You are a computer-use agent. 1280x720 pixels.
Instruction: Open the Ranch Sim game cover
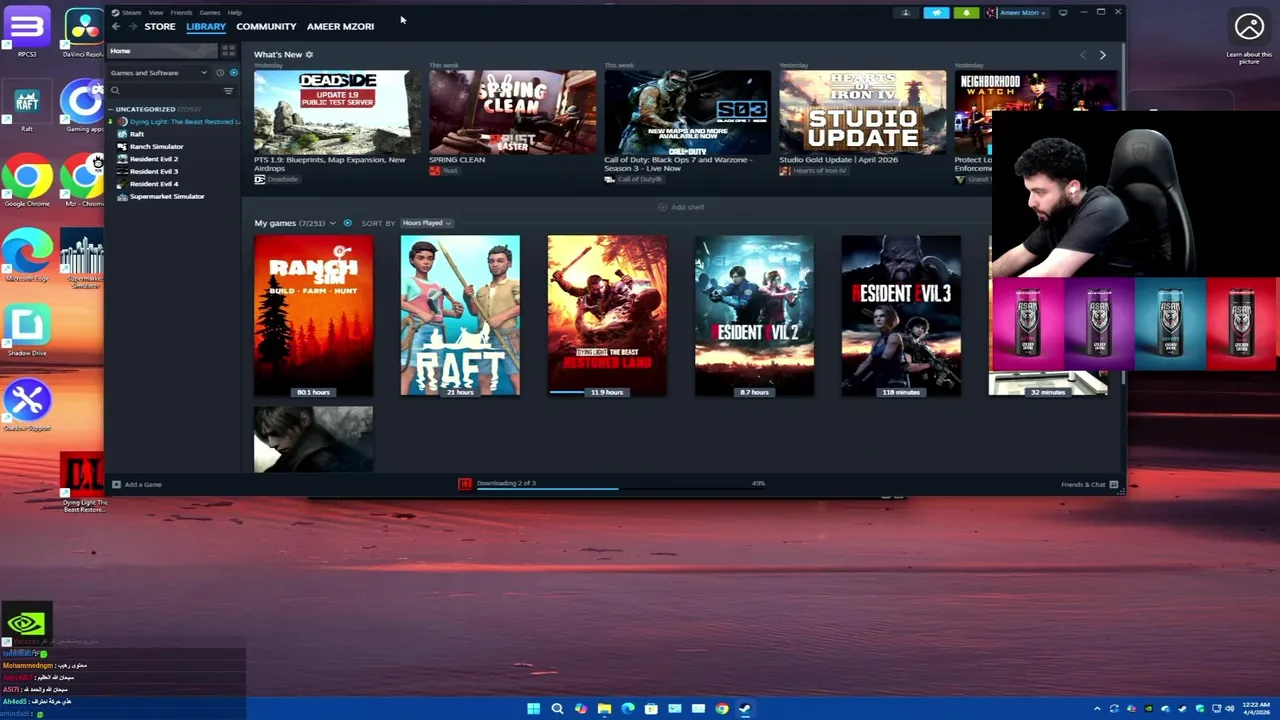[313, 316]
